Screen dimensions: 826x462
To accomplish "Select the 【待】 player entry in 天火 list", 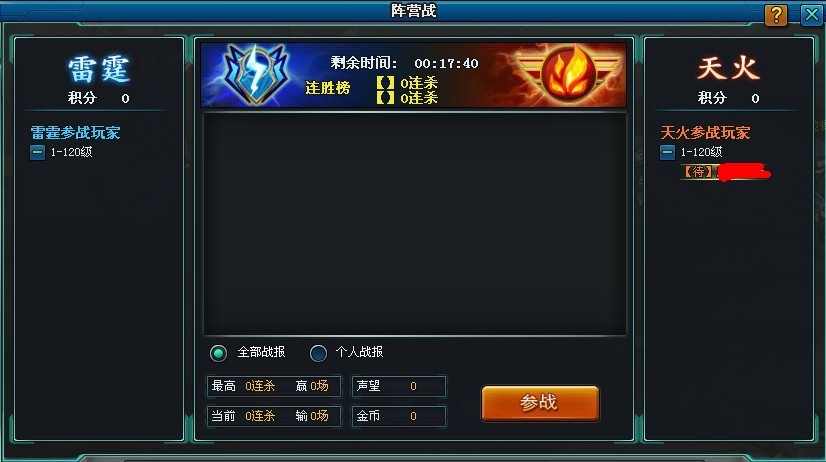I will (725, 172).
